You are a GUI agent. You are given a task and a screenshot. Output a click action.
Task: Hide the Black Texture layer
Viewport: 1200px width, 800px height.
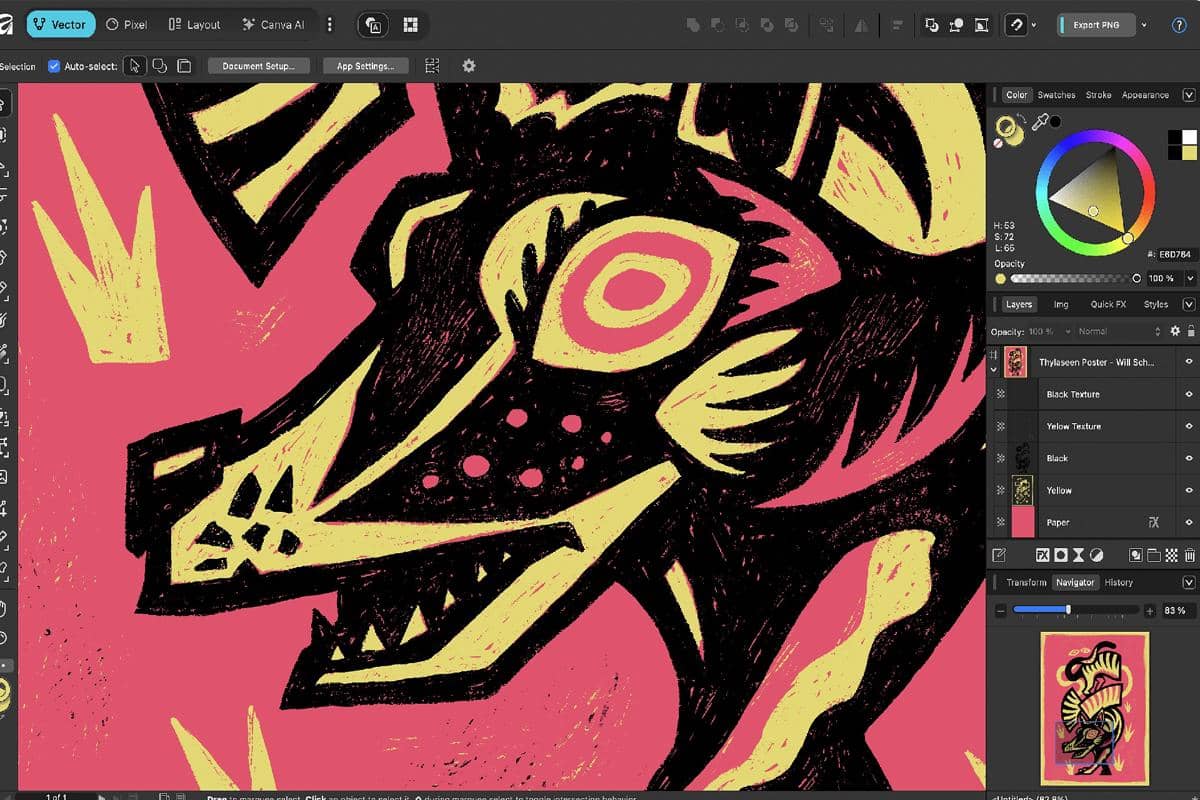1189,394
